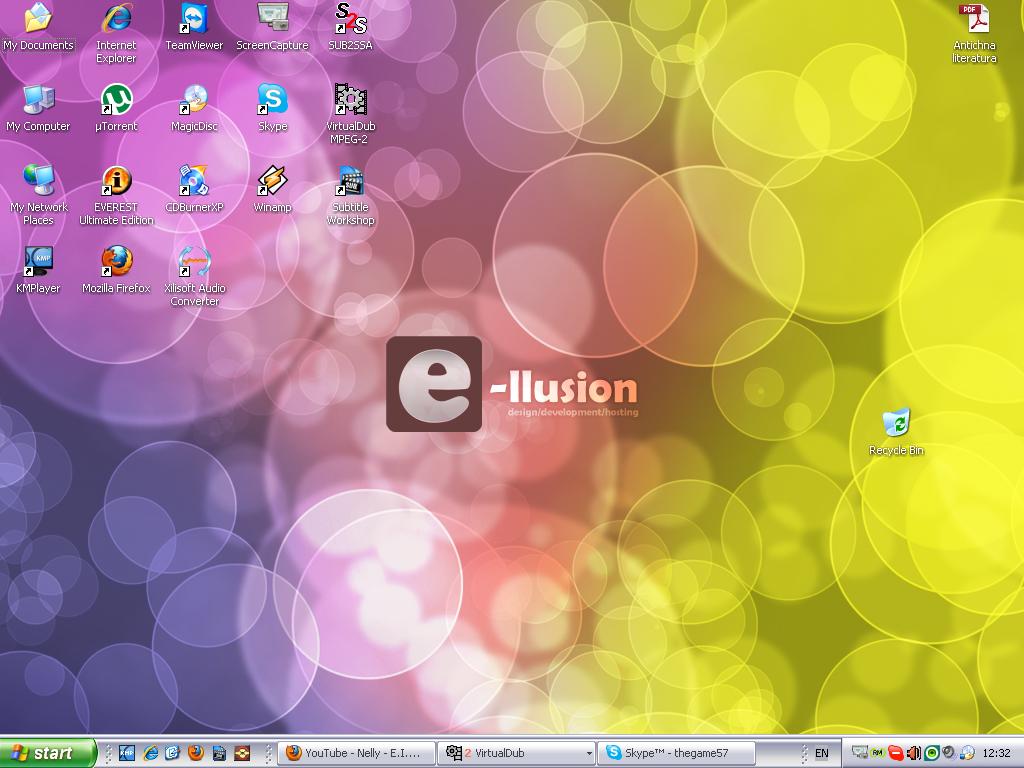
Task: Open the Antichna literatura PDF file
Action: click(x=973, y=19)
